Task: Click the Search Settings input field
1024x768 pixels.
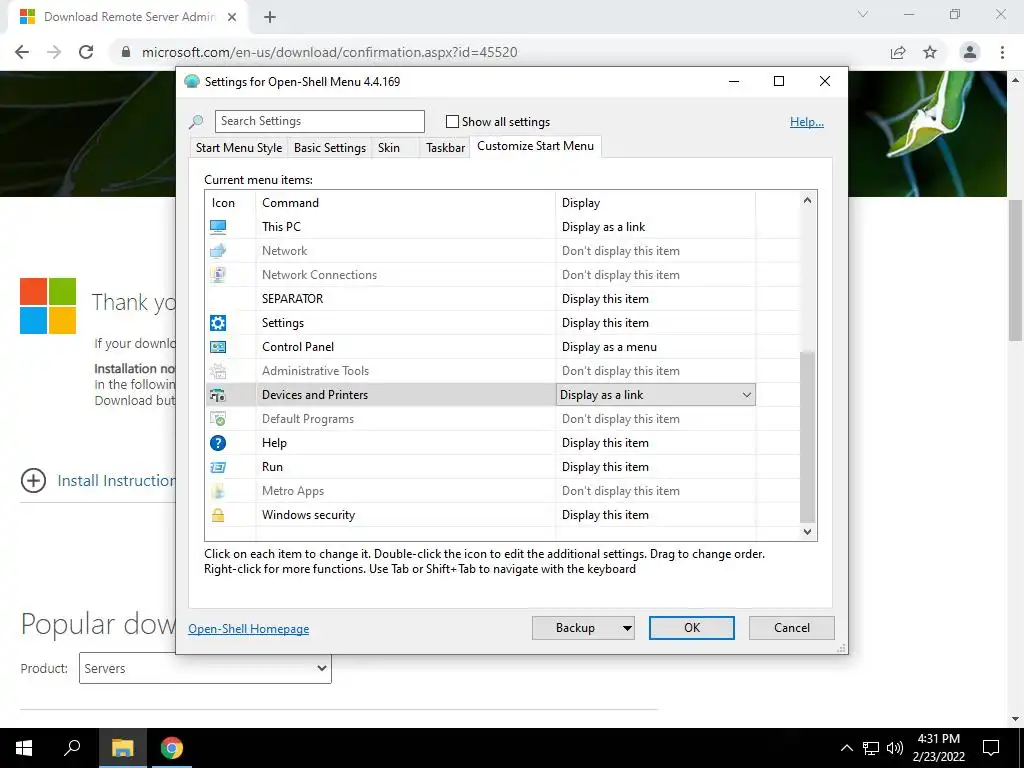Action: click(319, 121)
